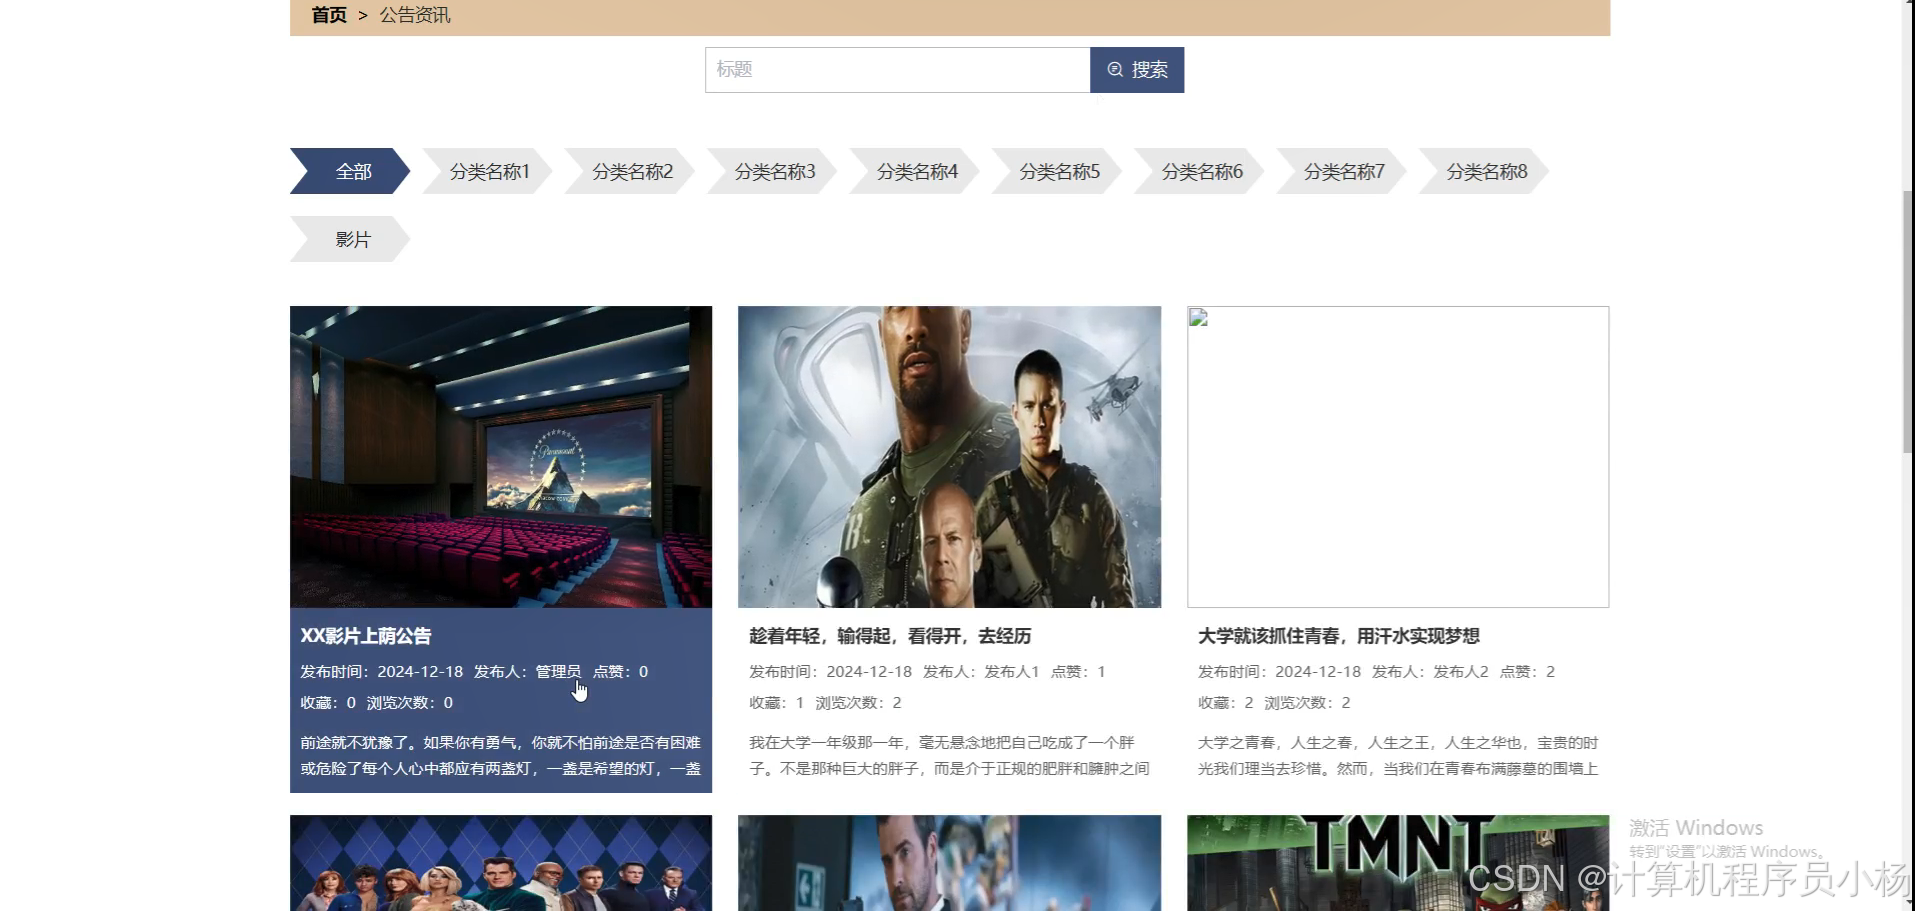Open the group cast poster thumbnail in second row
Image resolution: width=1915 pixels, height=911 pixels.
(x=501, y=863)
